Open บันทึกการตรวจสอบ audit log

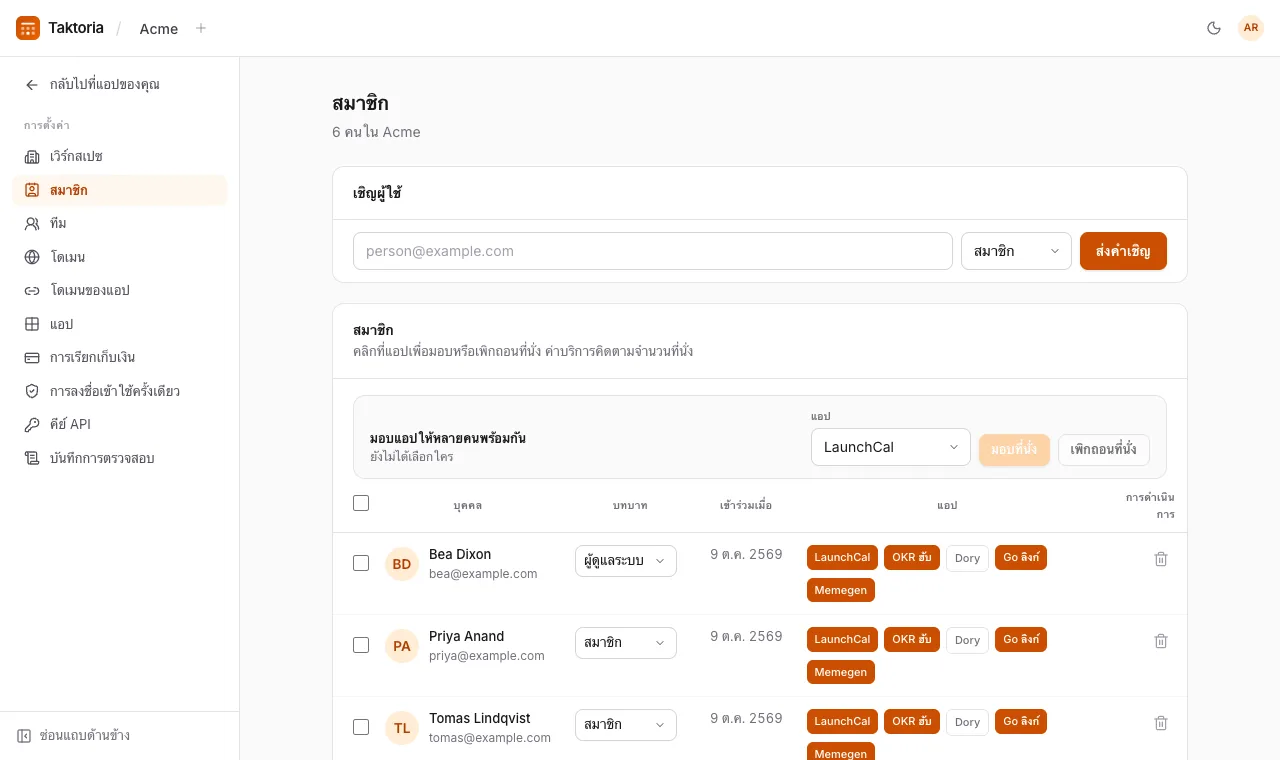pos(120,458)
